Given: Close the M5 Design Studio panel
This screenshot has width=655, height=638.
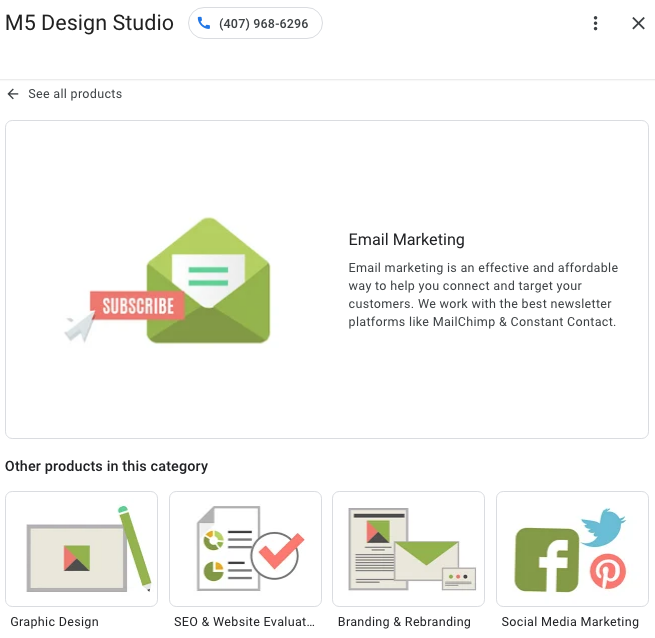Looking at the screenshot, I should tap(638, 23).
